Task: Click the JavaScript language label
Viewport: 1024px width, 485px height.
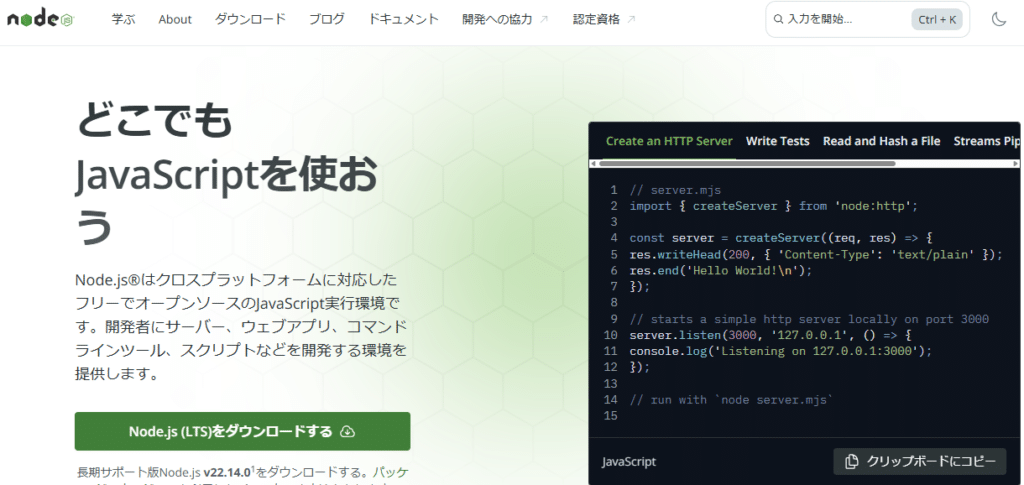Action: pos(628,462)
